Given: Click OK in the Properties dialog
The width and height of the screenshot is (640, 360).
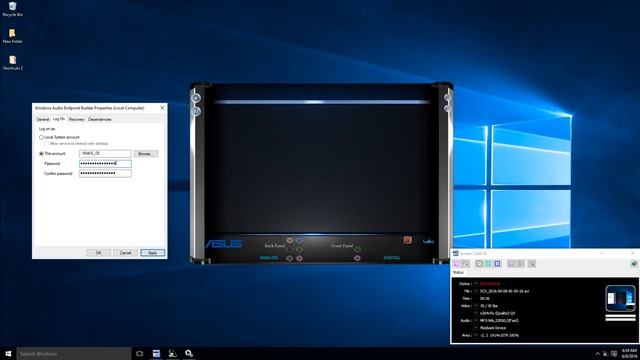Looking at the screenshot, I should coord(98,253).
